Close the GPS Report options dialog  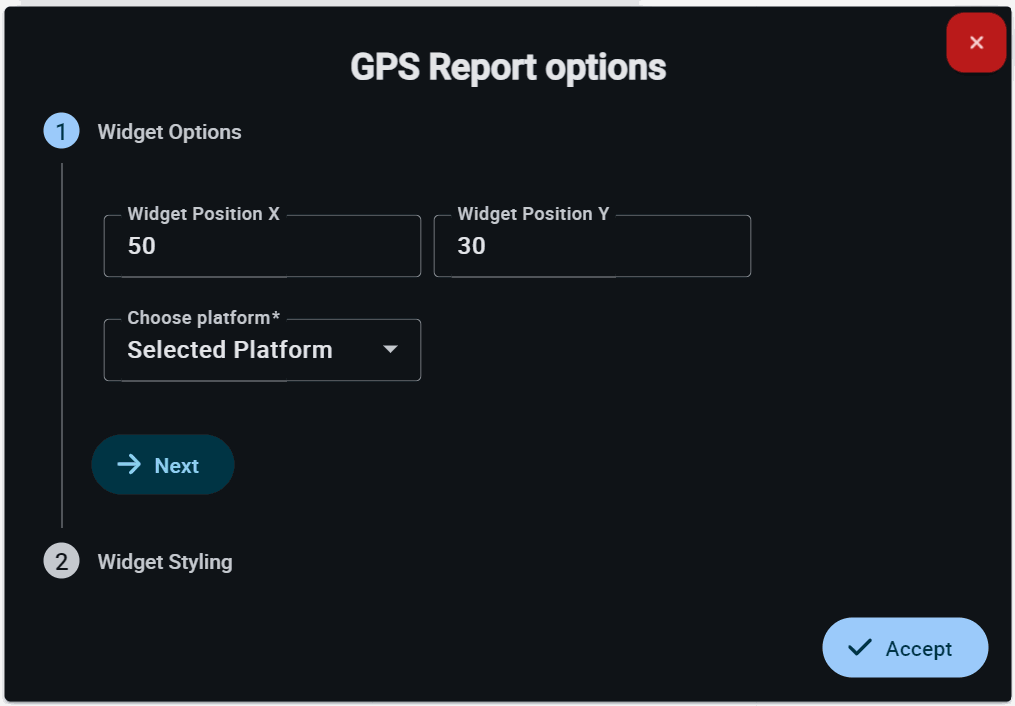pyautogui.click(x=976, y=43)
